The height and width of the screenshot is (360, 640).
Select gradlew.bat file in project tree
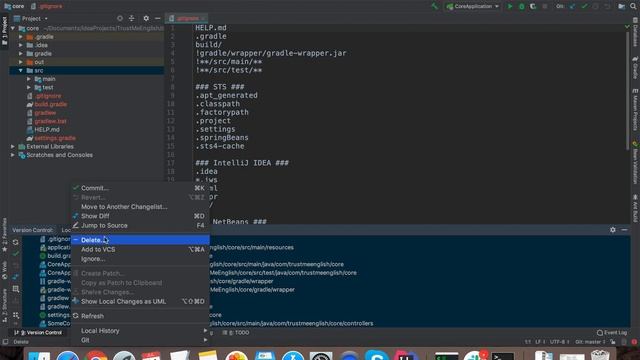point(50,121)
